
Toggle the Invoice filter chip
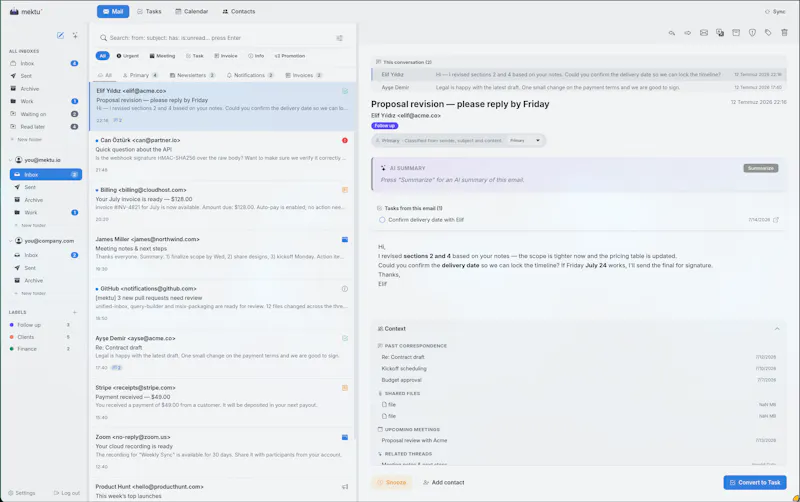pyautogui.click(x=226, y=56)
